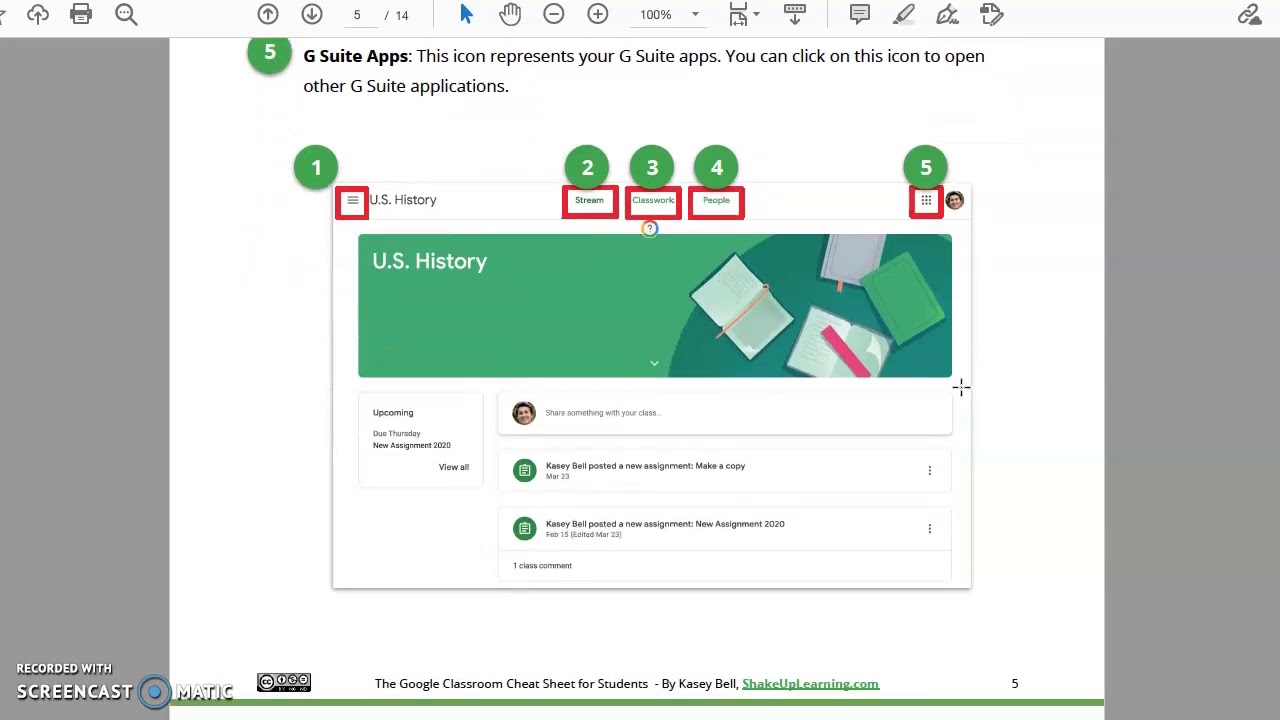
Task: Click '1 class comment' text
Action: click(542, 566)
